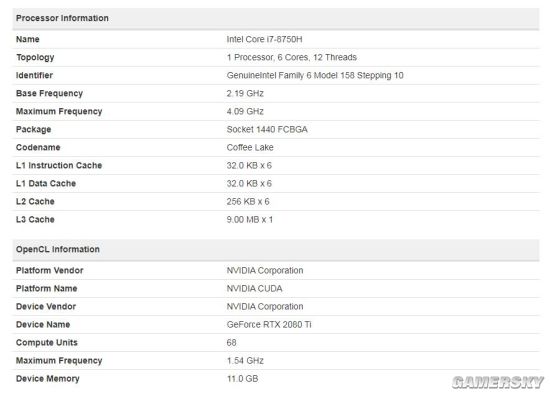Click the Maximum Frequency label under OpenCL Information
The height and width of the screenshot is (394, 550).
tap(59, 361)
